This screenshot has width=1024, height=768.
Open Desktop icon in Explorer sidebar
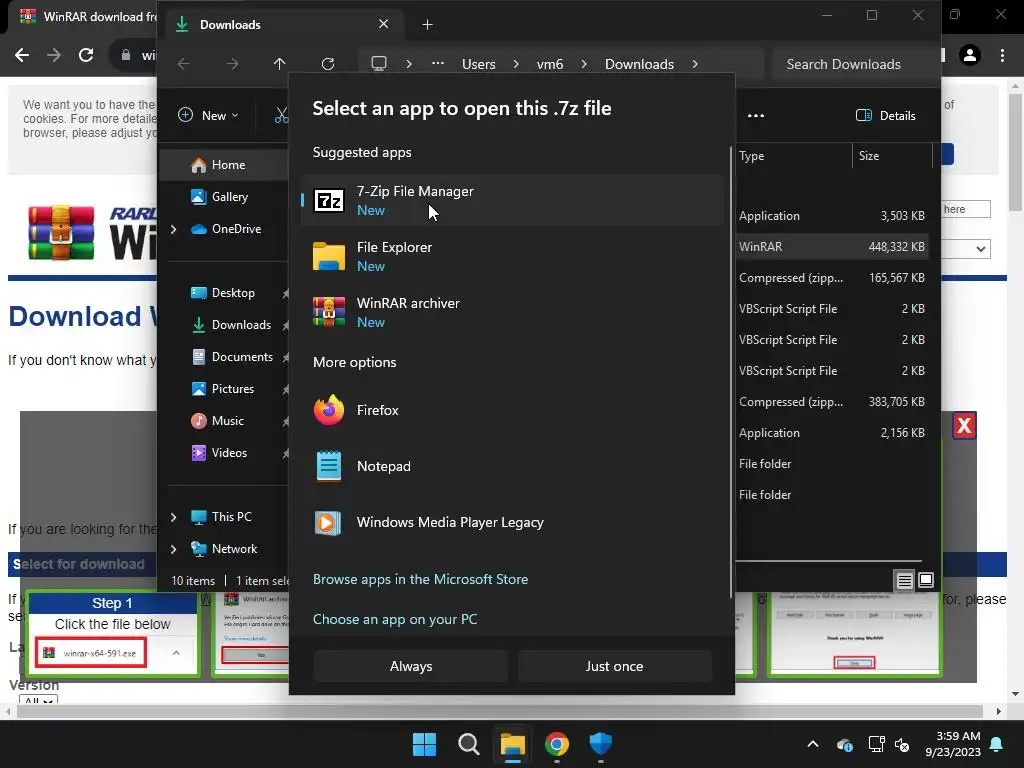199,293
